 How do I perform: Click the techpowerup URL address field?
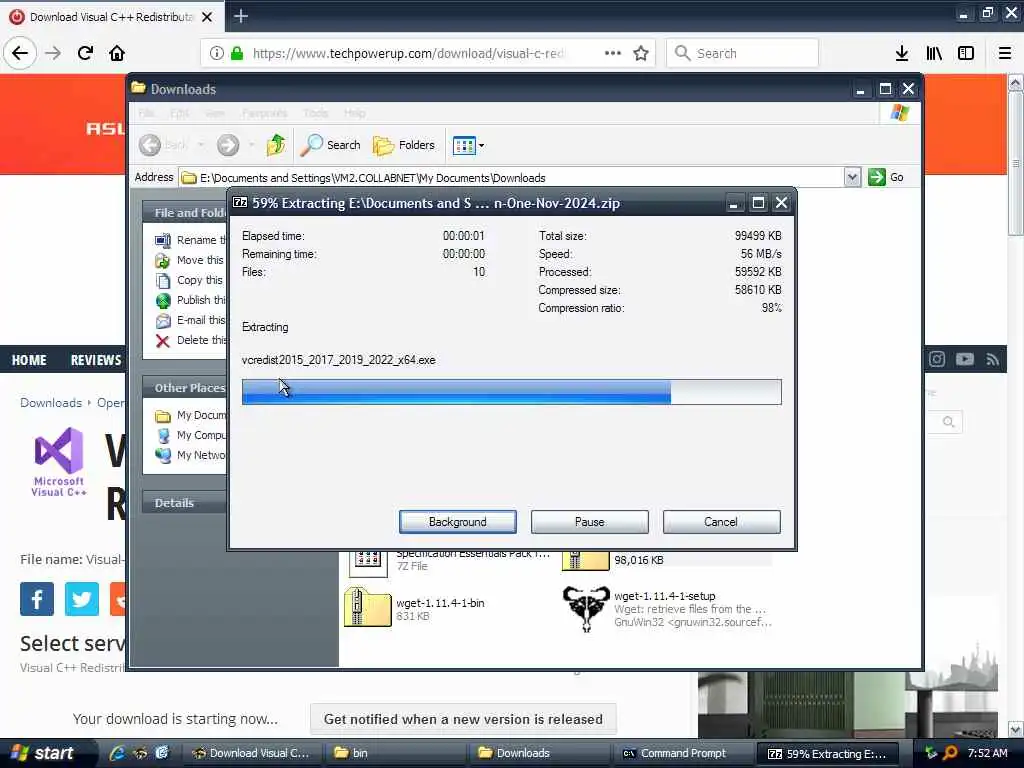point(408,53)
